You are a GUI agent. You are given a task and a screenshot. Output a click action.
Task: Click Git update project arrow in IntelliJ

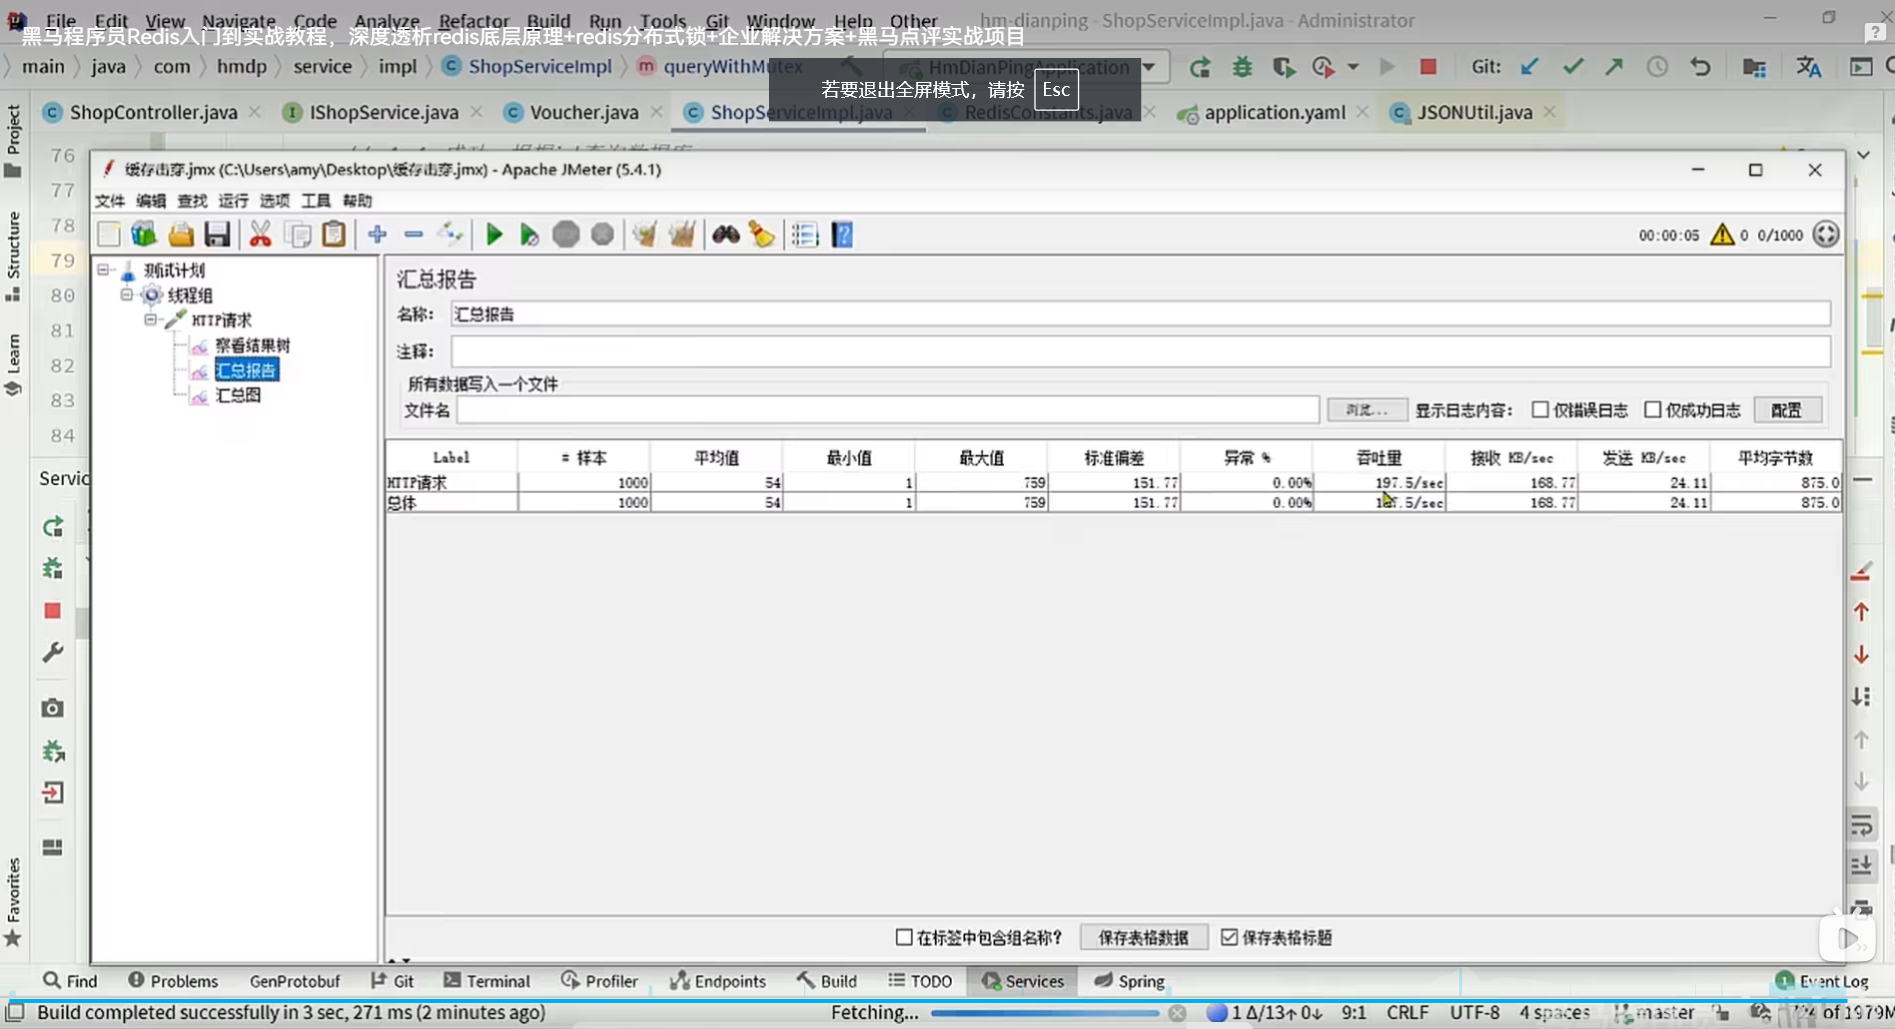click(1530, 67)
